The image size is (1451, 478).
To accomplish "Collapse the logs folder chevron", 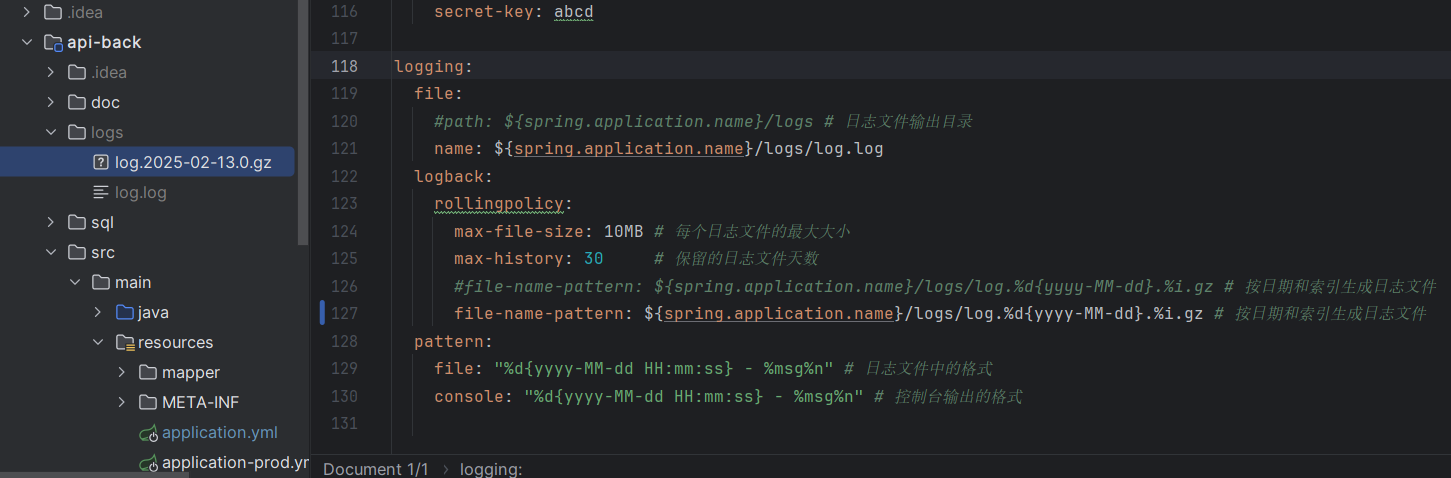I will [50, 132].
